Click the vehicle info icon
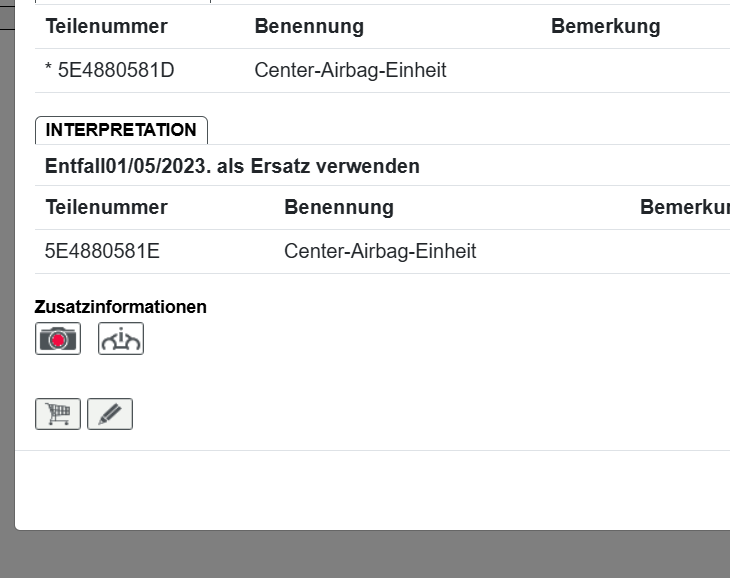 (121, 339)
